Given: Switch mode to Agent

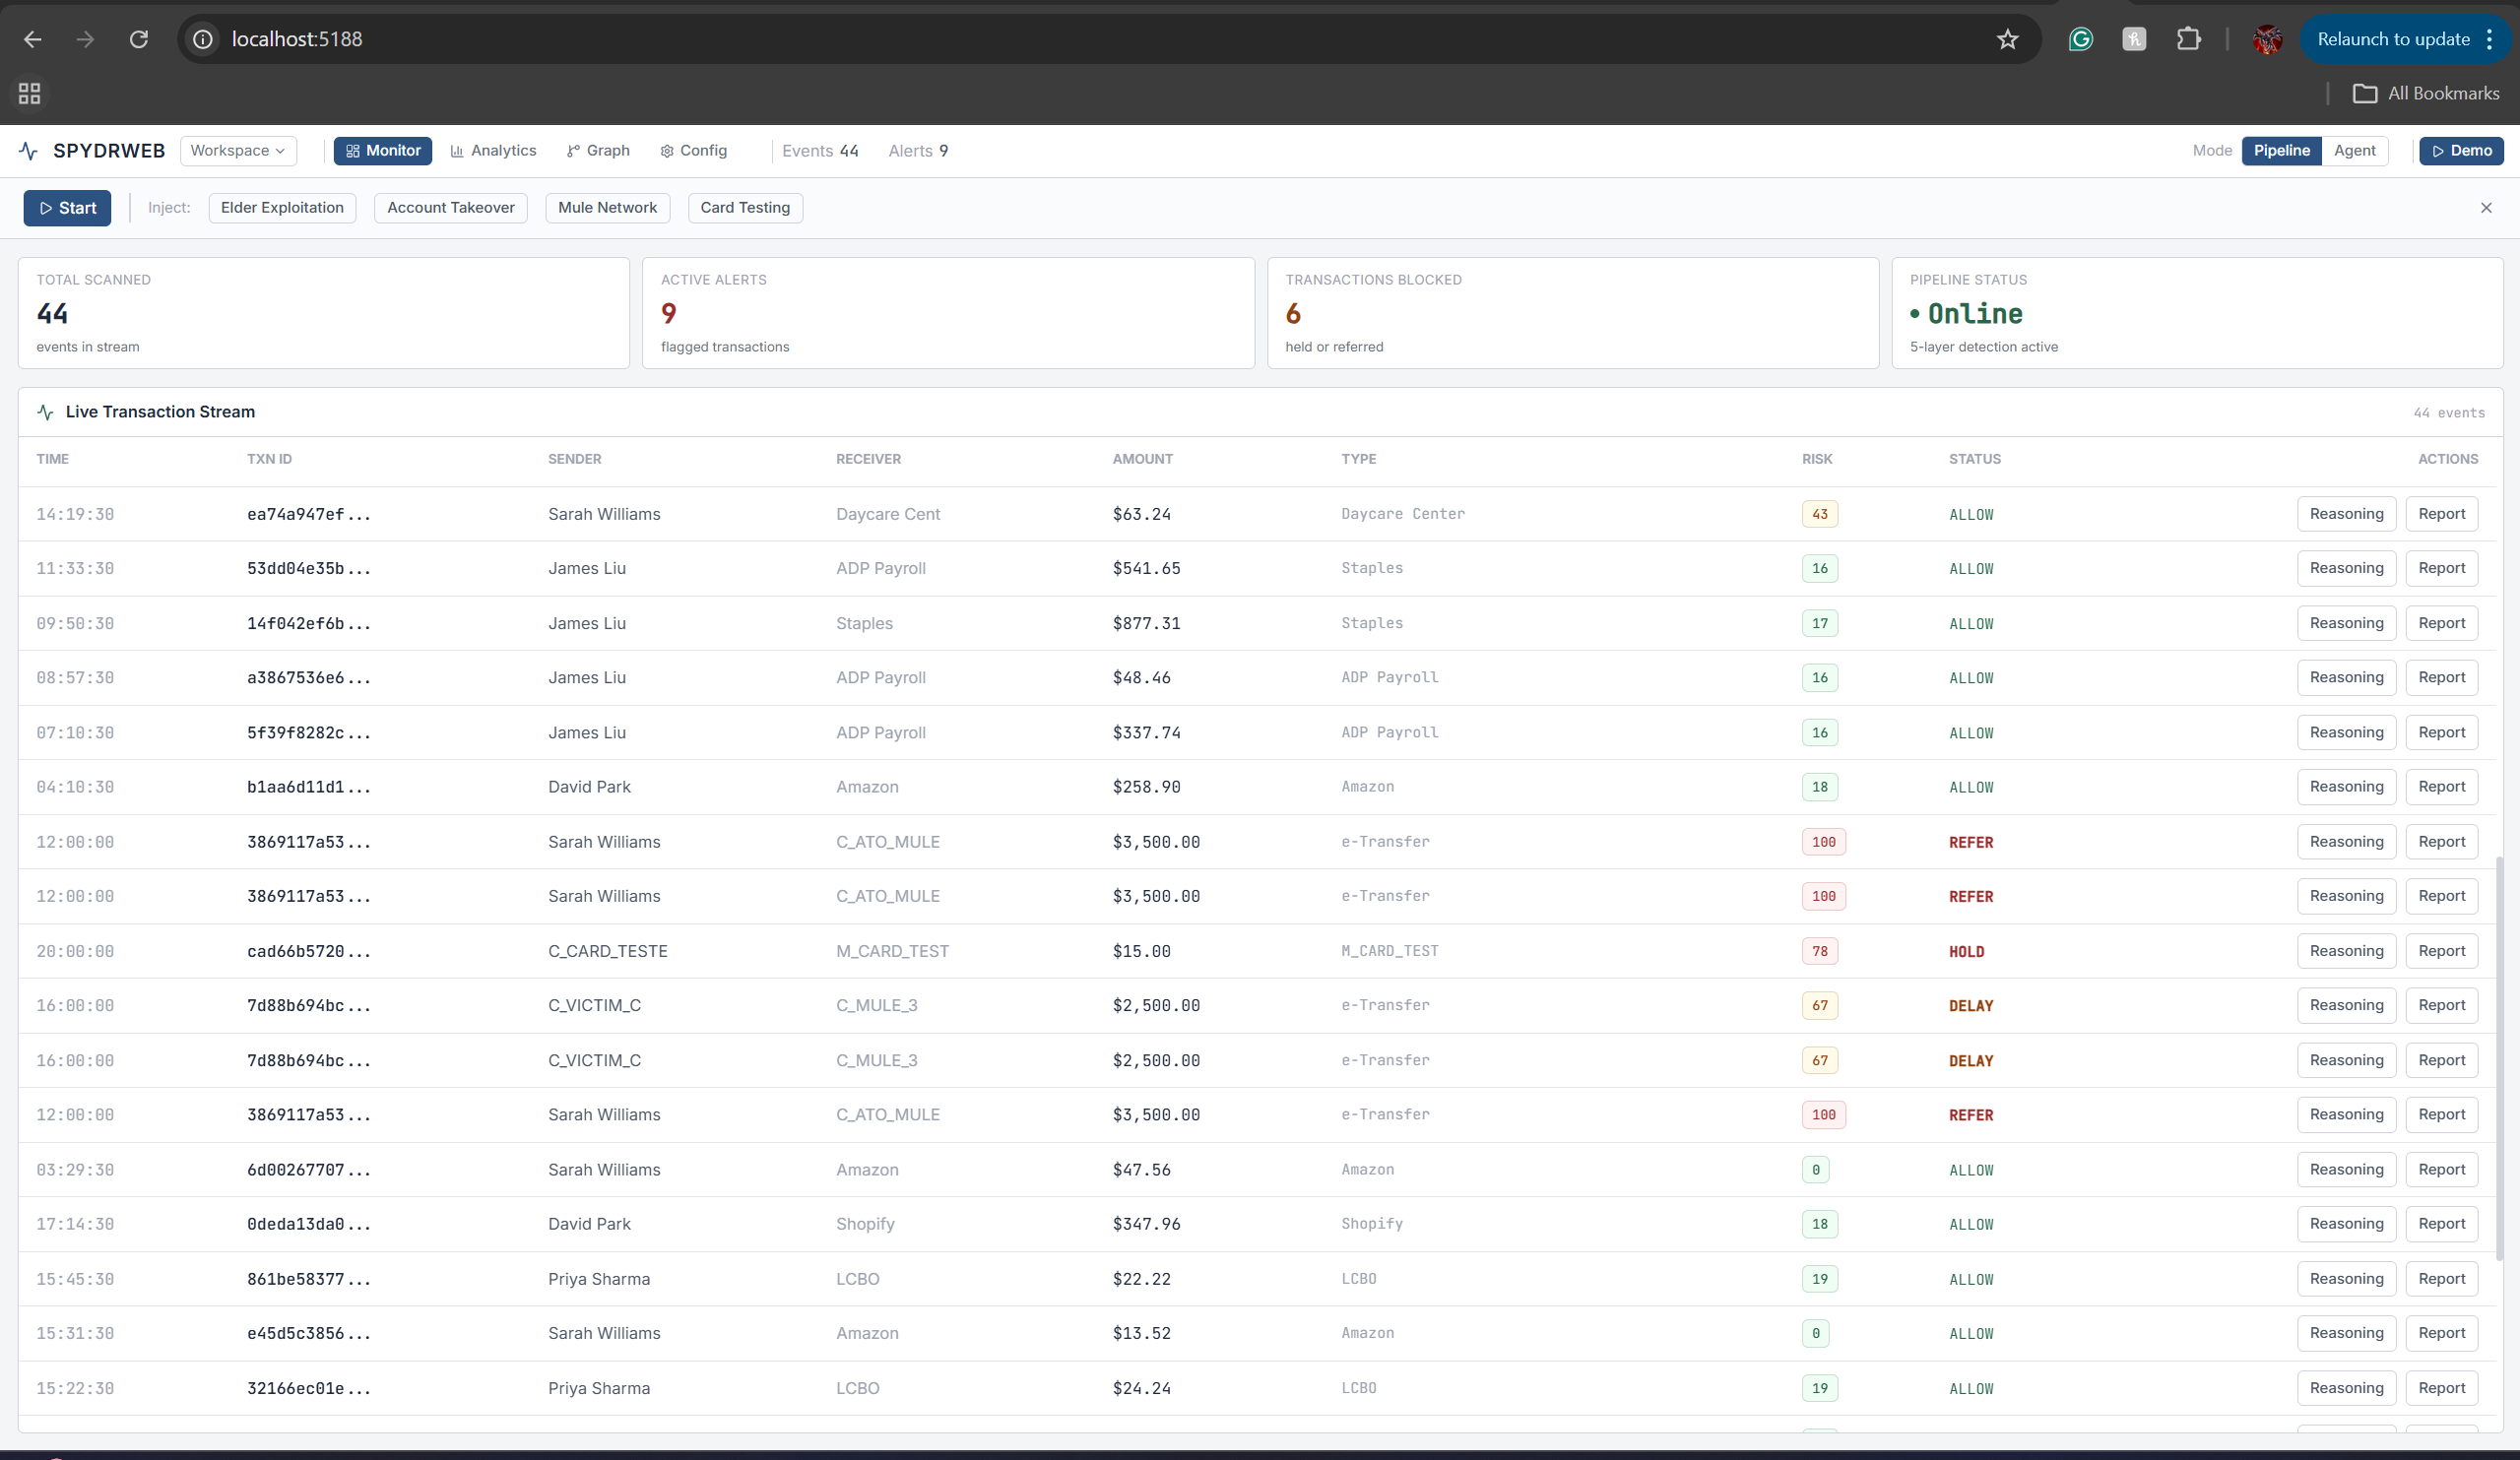Looking at the screenshot, I should tap(2354, 151).
